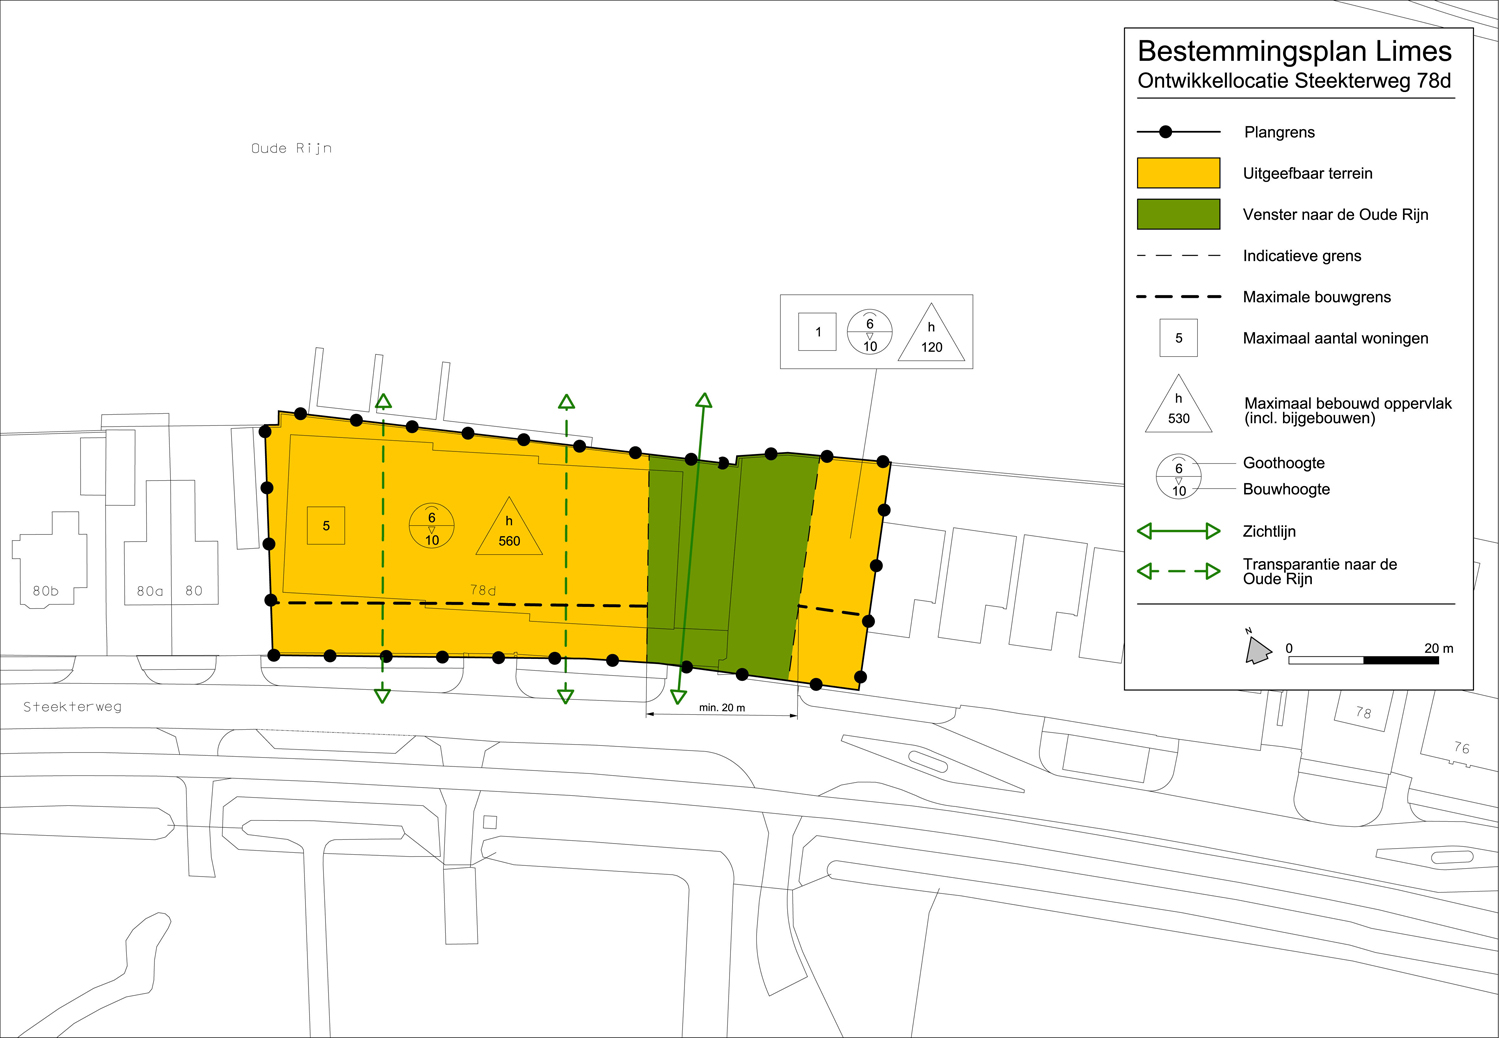
Task: Click the solid green Zichtlijn arrow in legend
Action: point(1179,531)
